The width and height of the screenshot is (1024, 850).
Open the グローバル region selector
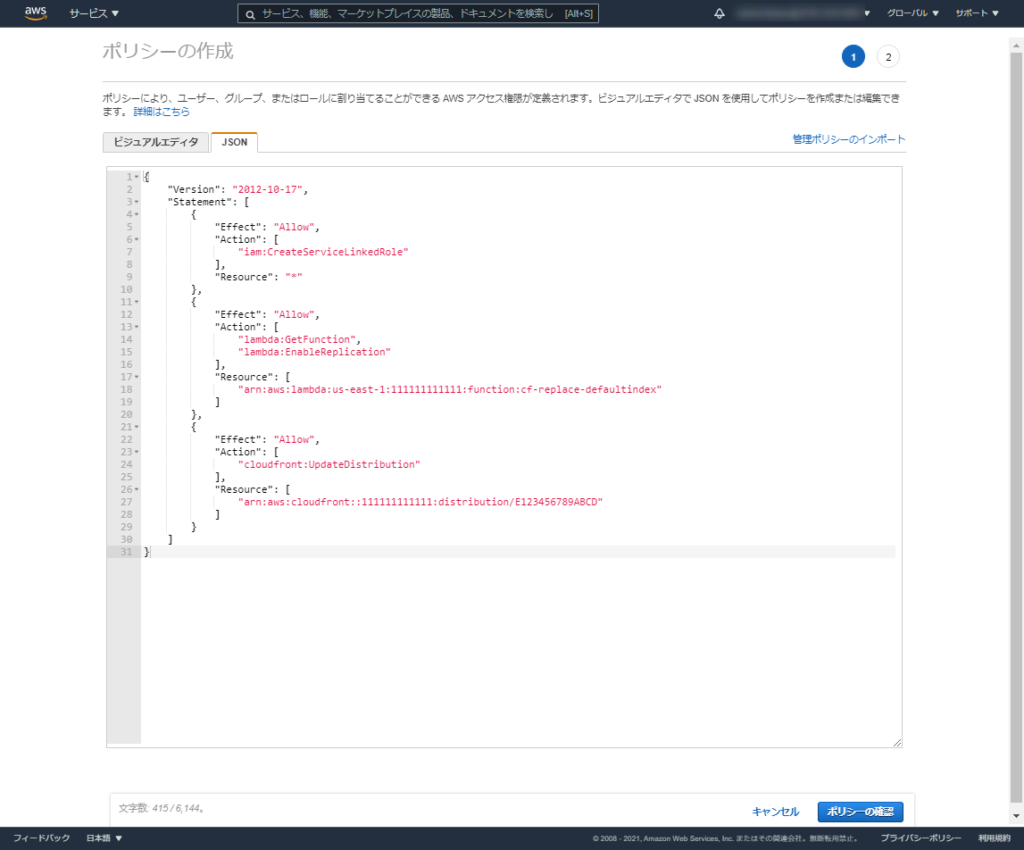pyautogui.click(x=911, y=13)
